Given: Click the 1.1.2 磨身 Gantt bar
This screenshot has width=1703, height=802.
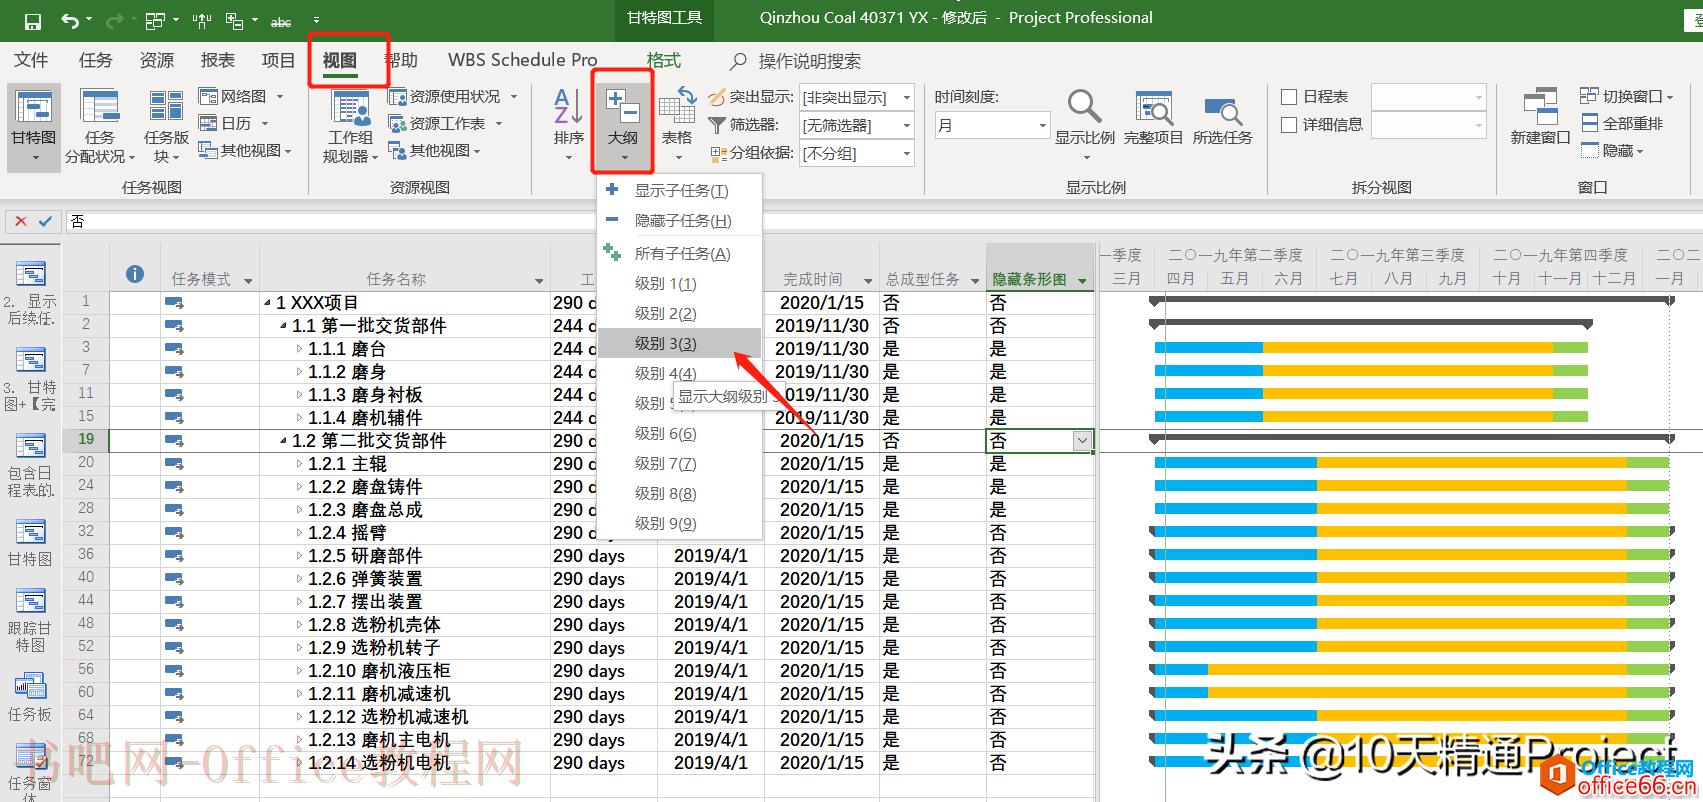Looking at the screenshot, I should 1371,371.
